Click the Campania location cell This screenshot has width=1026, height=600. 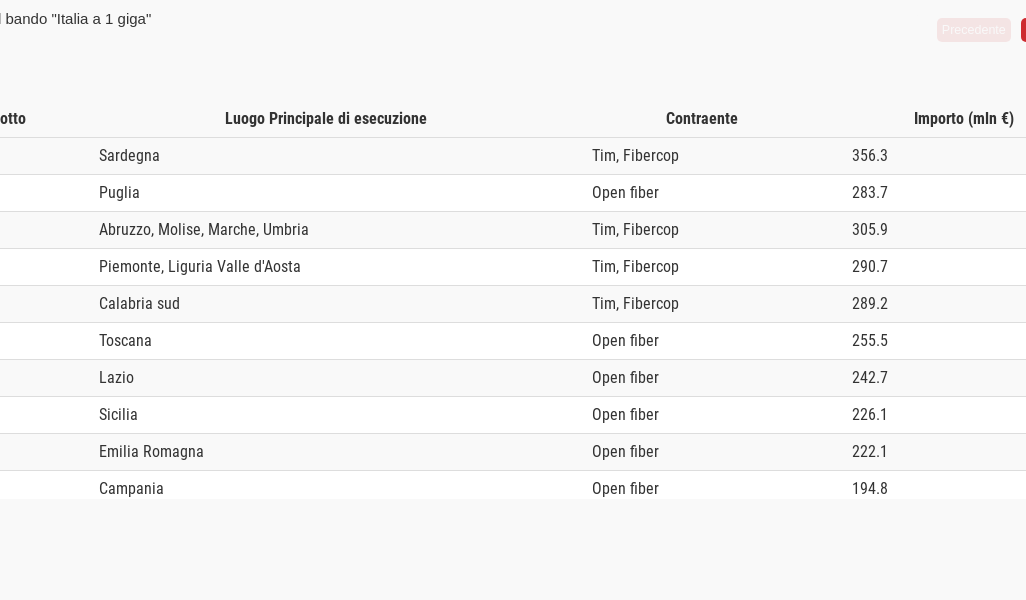point(131,488)
